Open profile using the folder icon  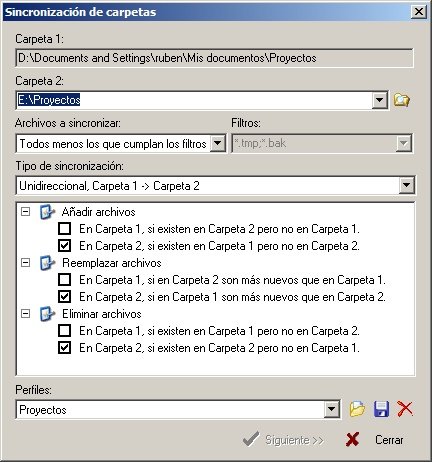pos(357,409)
